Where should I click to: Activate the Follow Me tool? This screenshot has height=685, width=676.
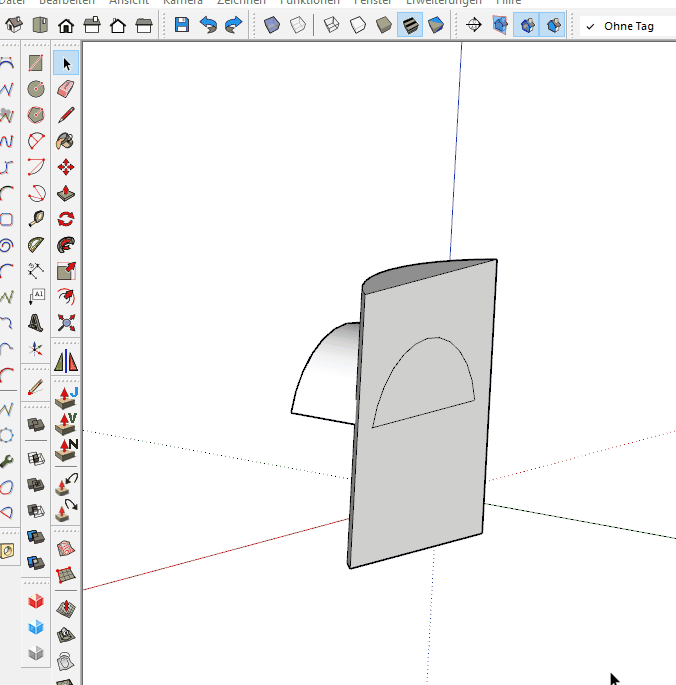point(67,245)
